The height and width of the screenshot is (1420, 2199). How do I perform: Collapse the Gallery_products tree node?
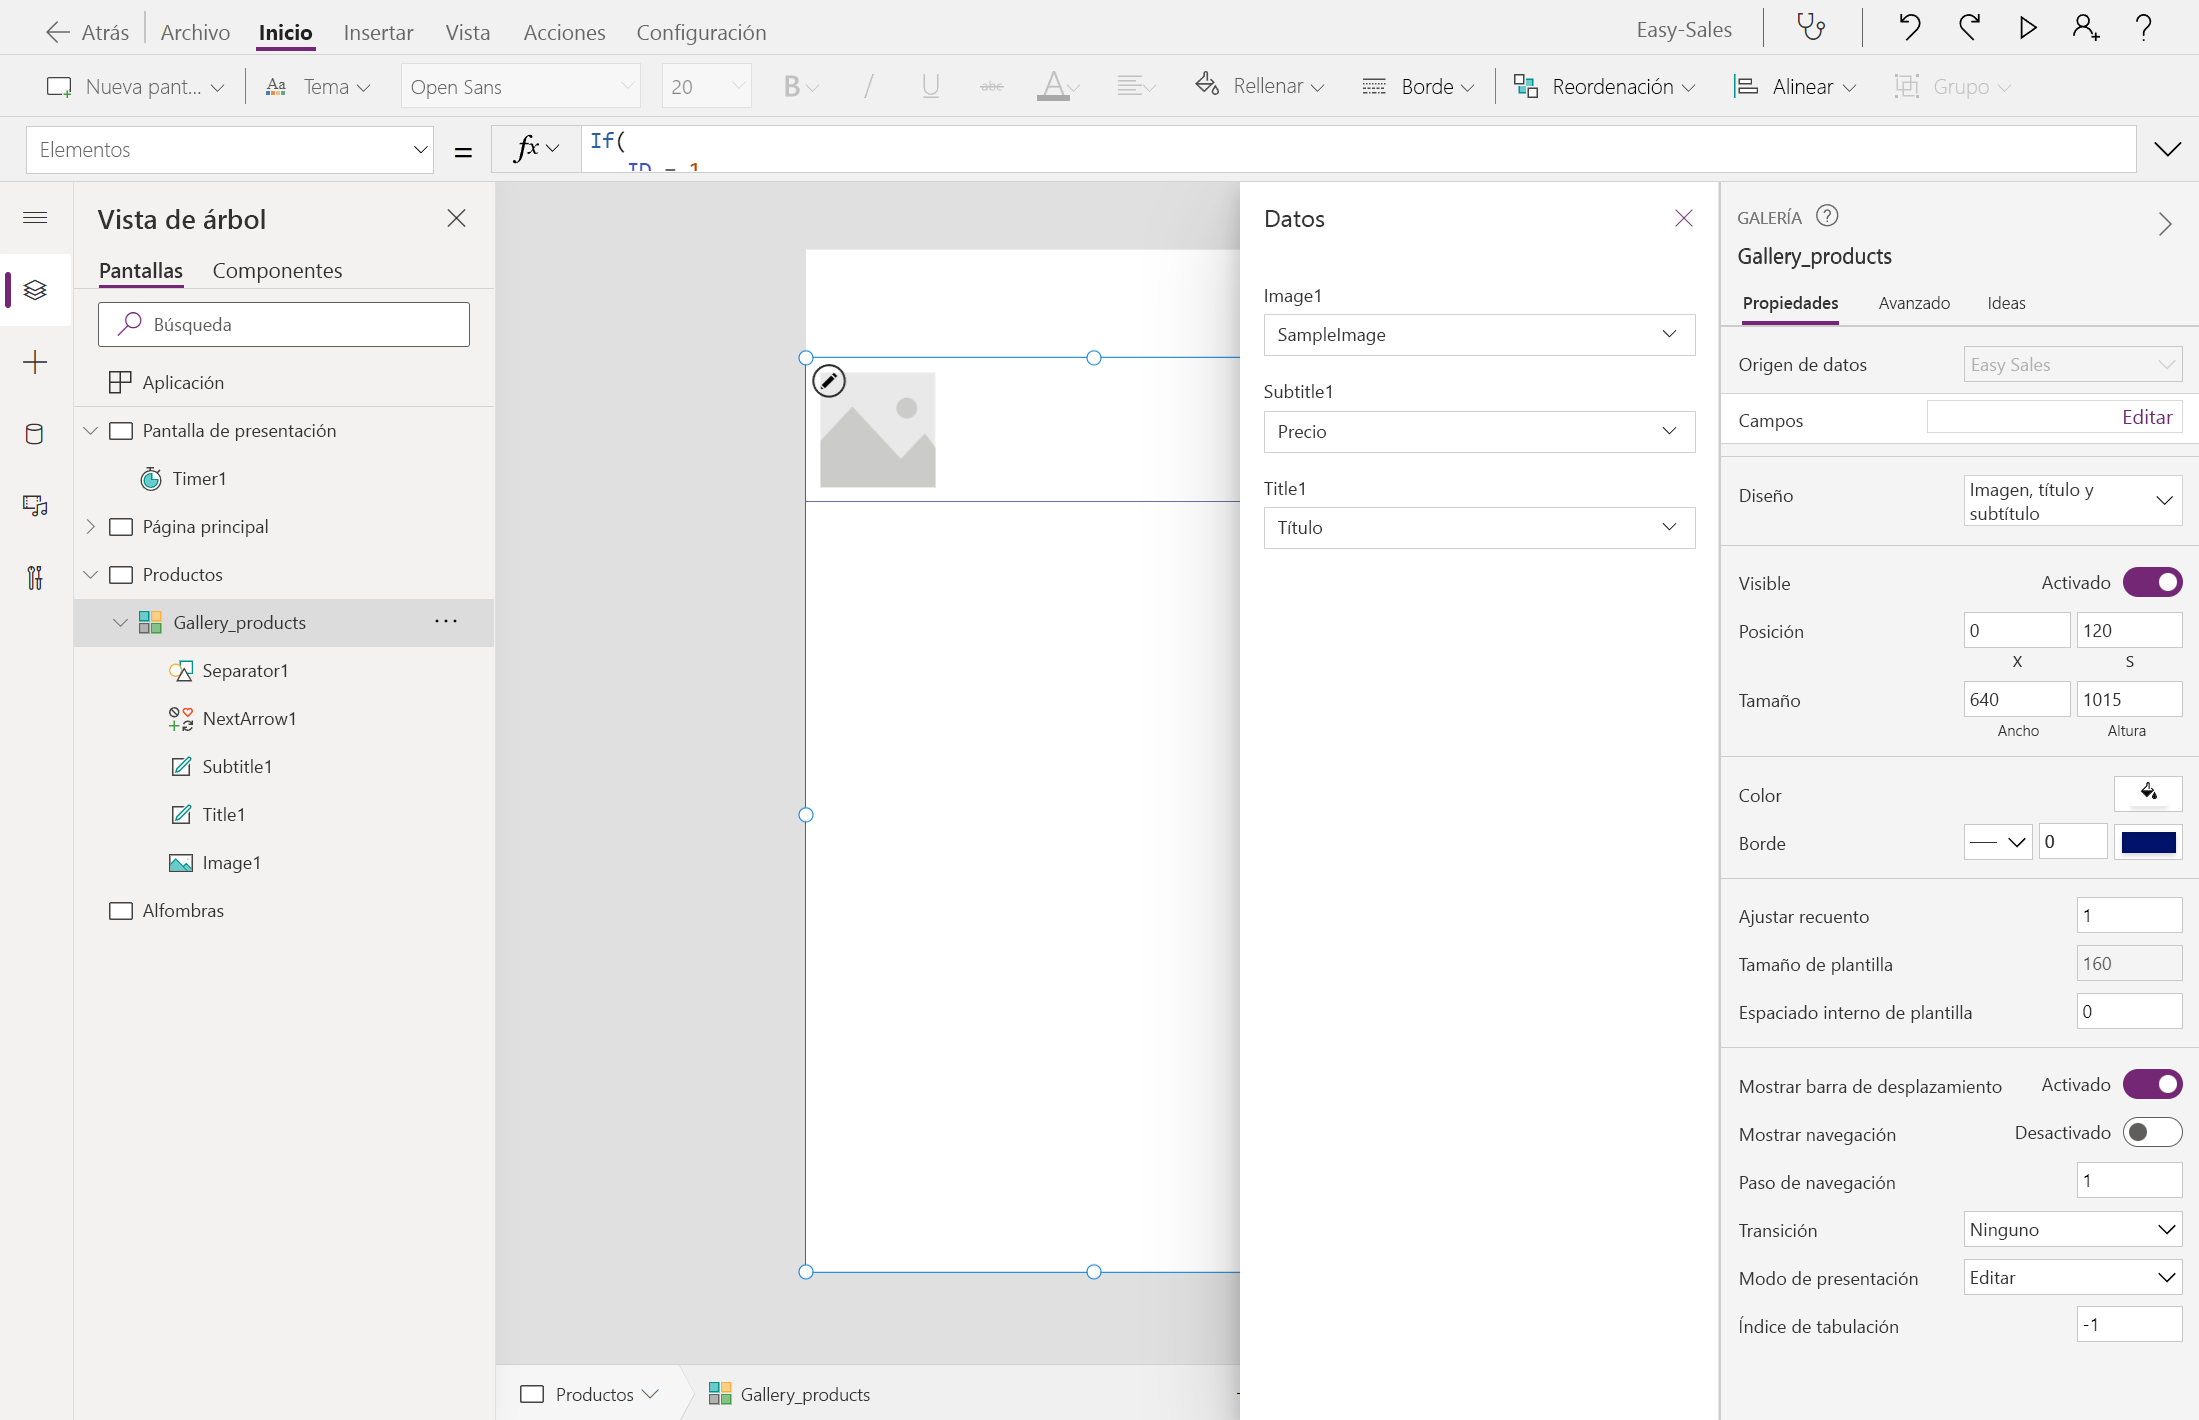[121, 622]
